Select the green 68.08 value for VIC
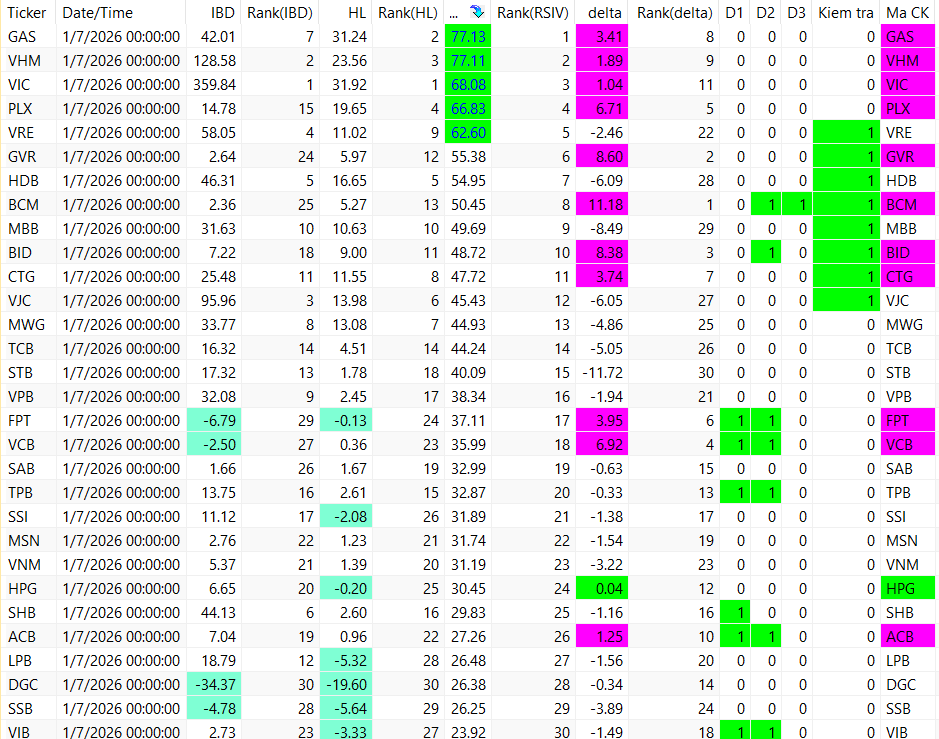 pos(468,84)
